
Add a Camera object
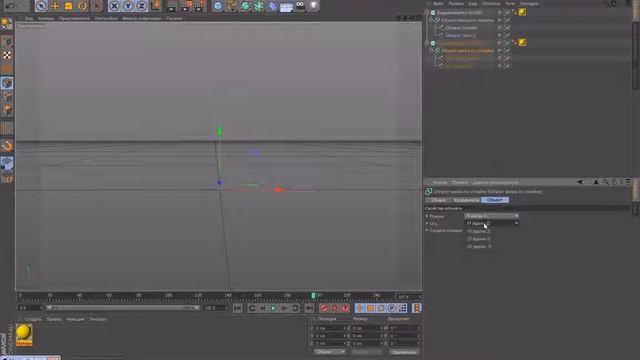[300, 6]
